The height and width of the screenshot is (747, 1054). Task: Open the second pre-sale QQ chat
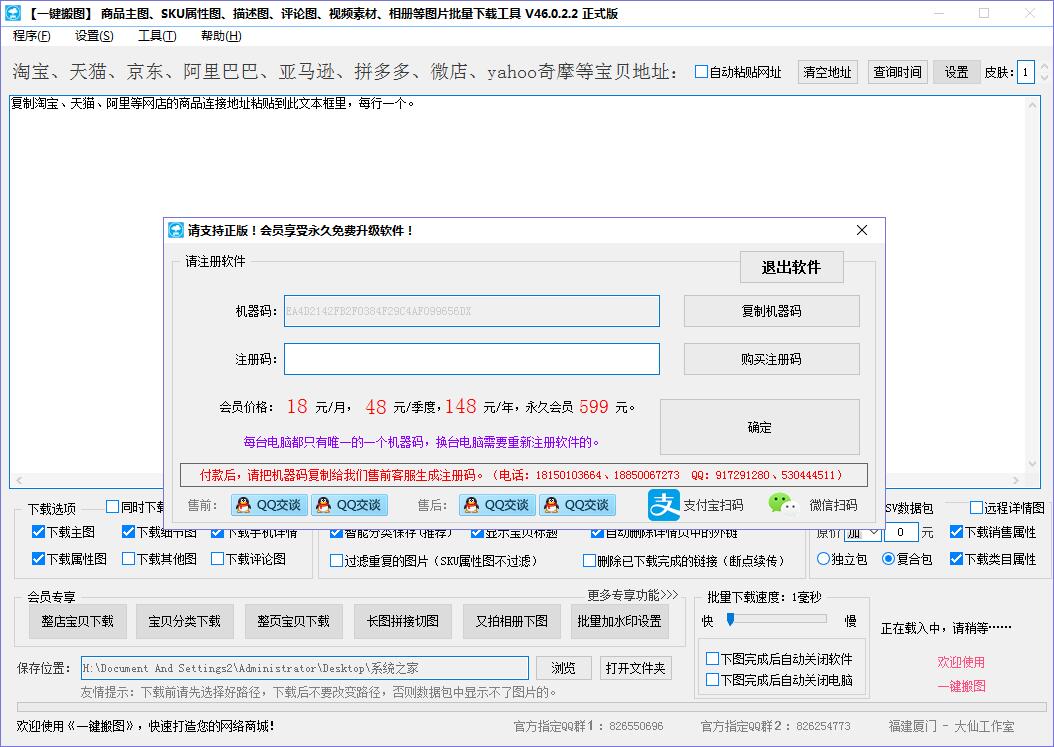(349, 505)
